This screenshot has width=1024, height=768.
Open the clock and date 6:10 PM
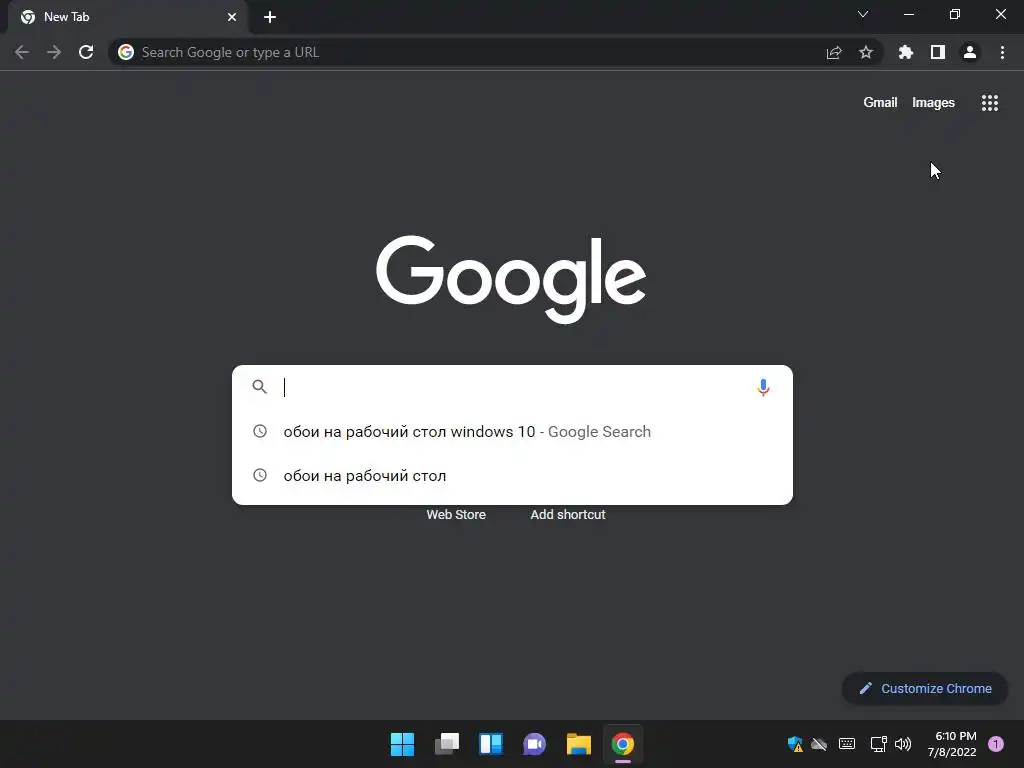pos(952,744)
